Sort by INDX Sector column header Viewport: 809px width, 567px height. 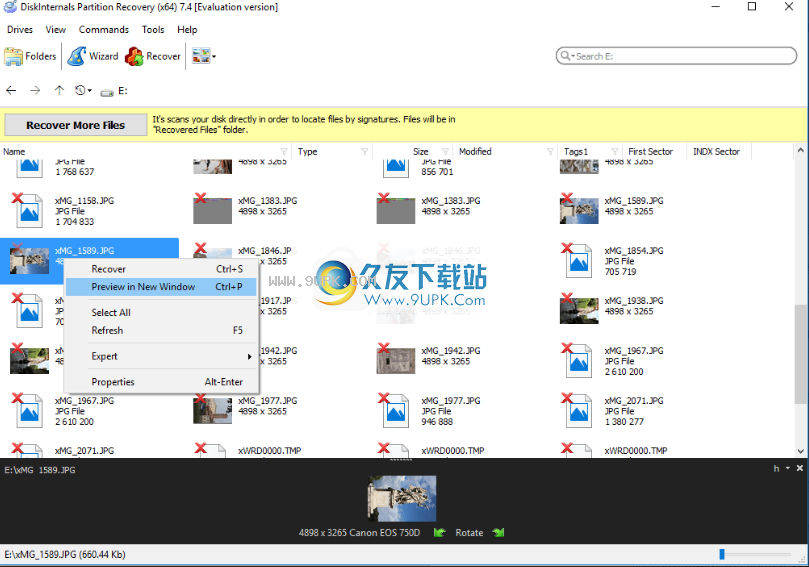(x=717, y=152)
